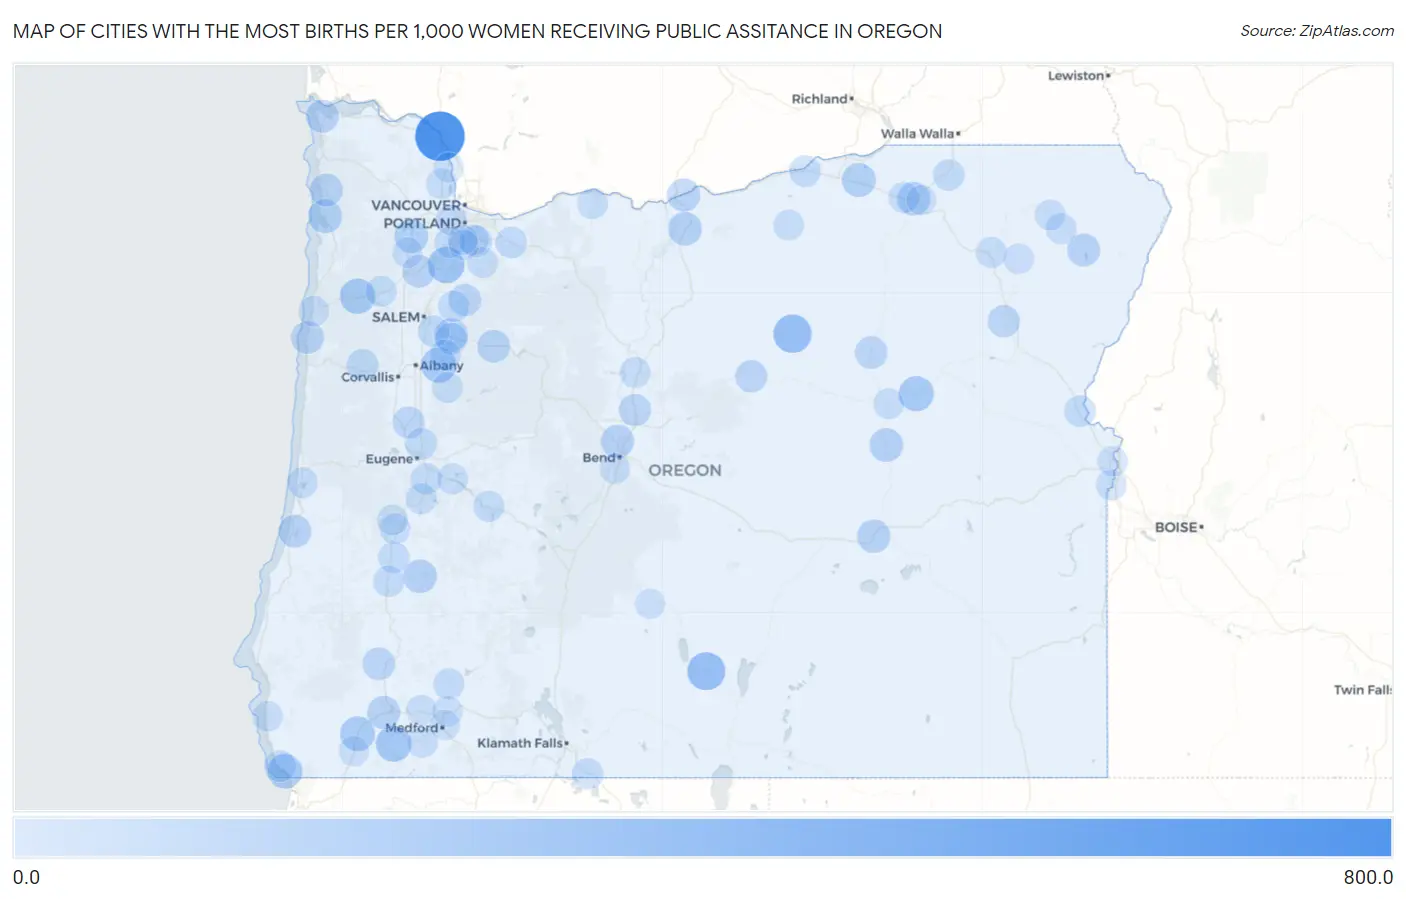Viewport: 1406px width, 899px height.
Task: Select the VANCOUVER city label
Action: [417, 205]
